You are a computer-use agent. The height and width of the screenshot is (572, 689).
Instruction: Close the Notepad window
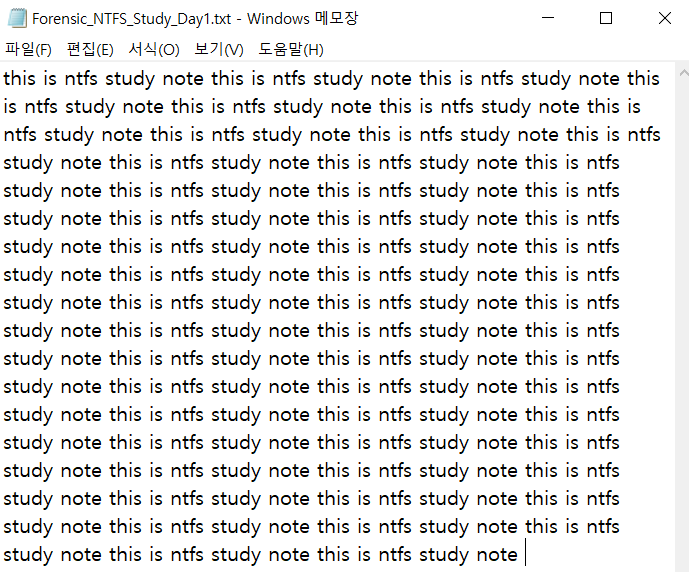click(665, 18)
